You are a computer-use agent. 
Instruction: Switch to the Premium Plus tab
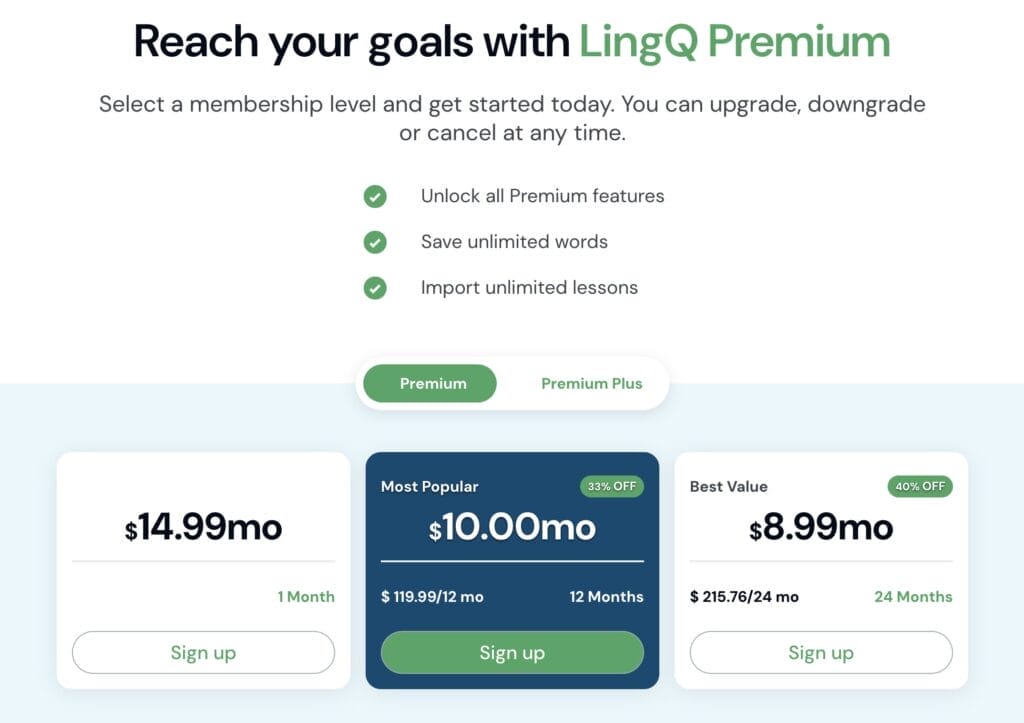[x=591, y=384]
